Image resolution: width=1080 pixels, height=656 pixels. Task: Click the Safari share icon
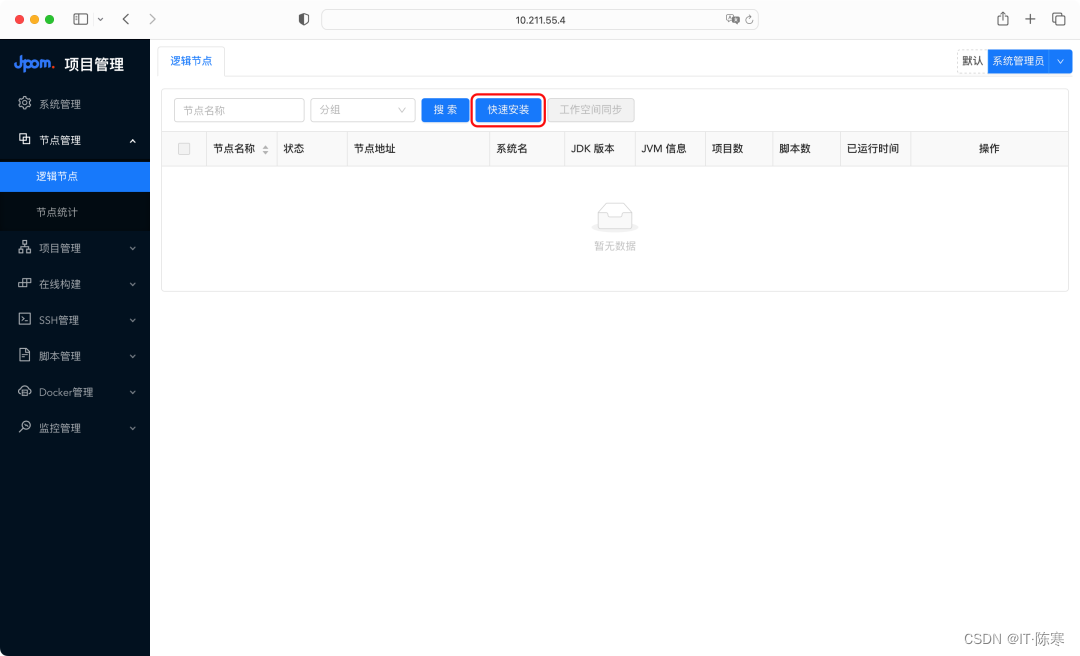pyautogui.click(x=1003, y=19)
